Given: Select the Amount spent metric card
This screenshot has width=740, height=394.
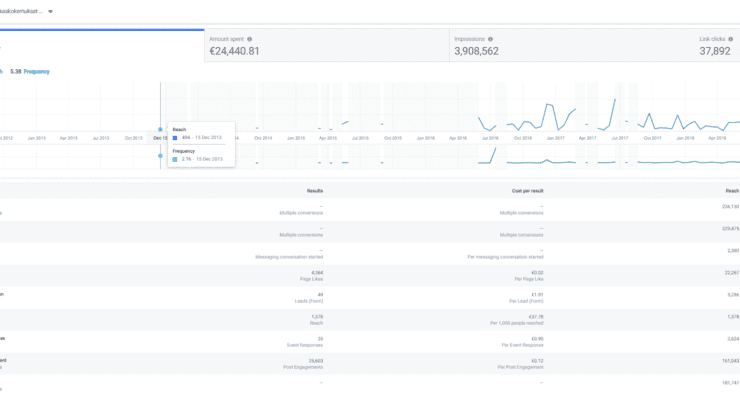Looking at the screenshot, I should (327, 45).
